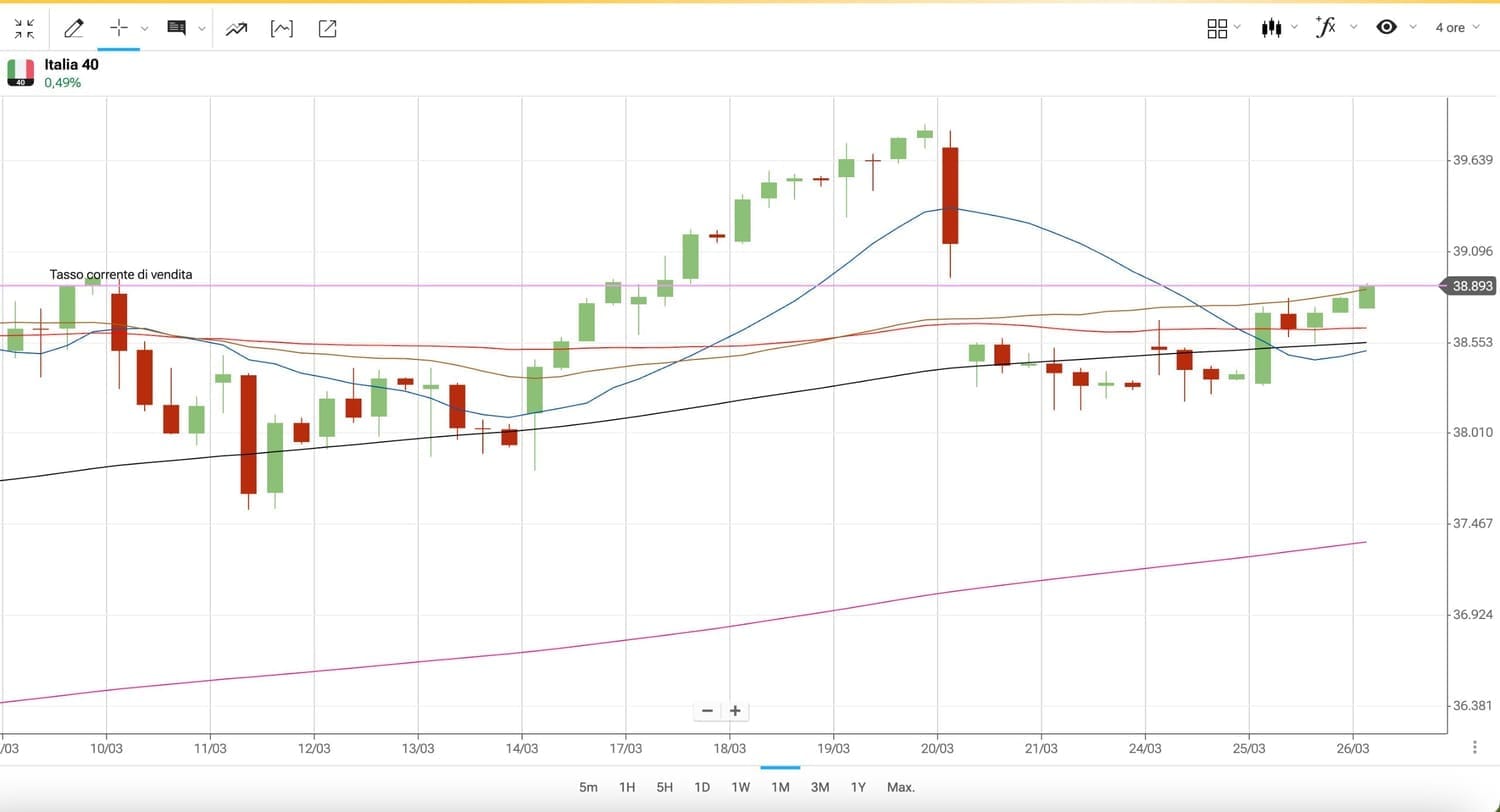Click the bracketed wave chart icon
This screenshot has width=1500, height=812.
(282, 28)
